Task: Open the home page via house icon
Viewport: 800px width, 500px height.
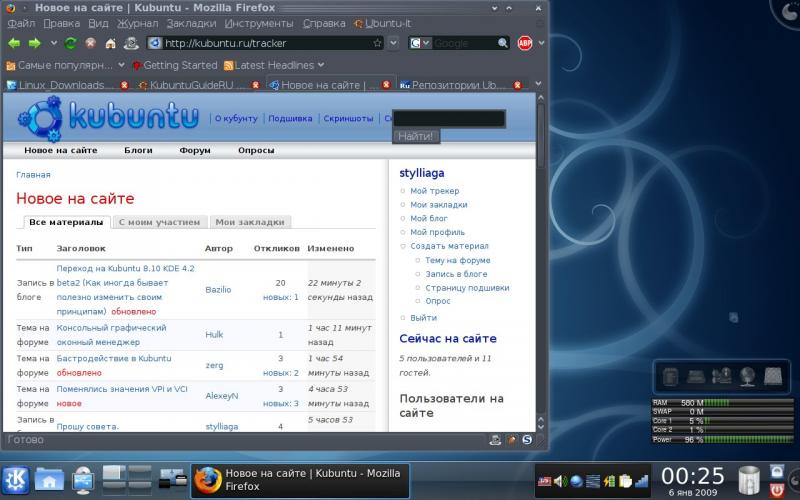Action: coord(110,43)
